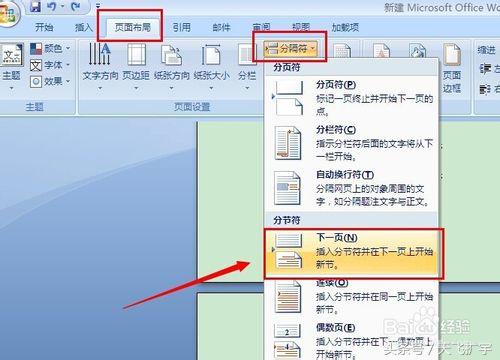Screen dimensions: 500x360
Task: Select 自动换行符(T) text wrapping break
Action: (352, 188)
